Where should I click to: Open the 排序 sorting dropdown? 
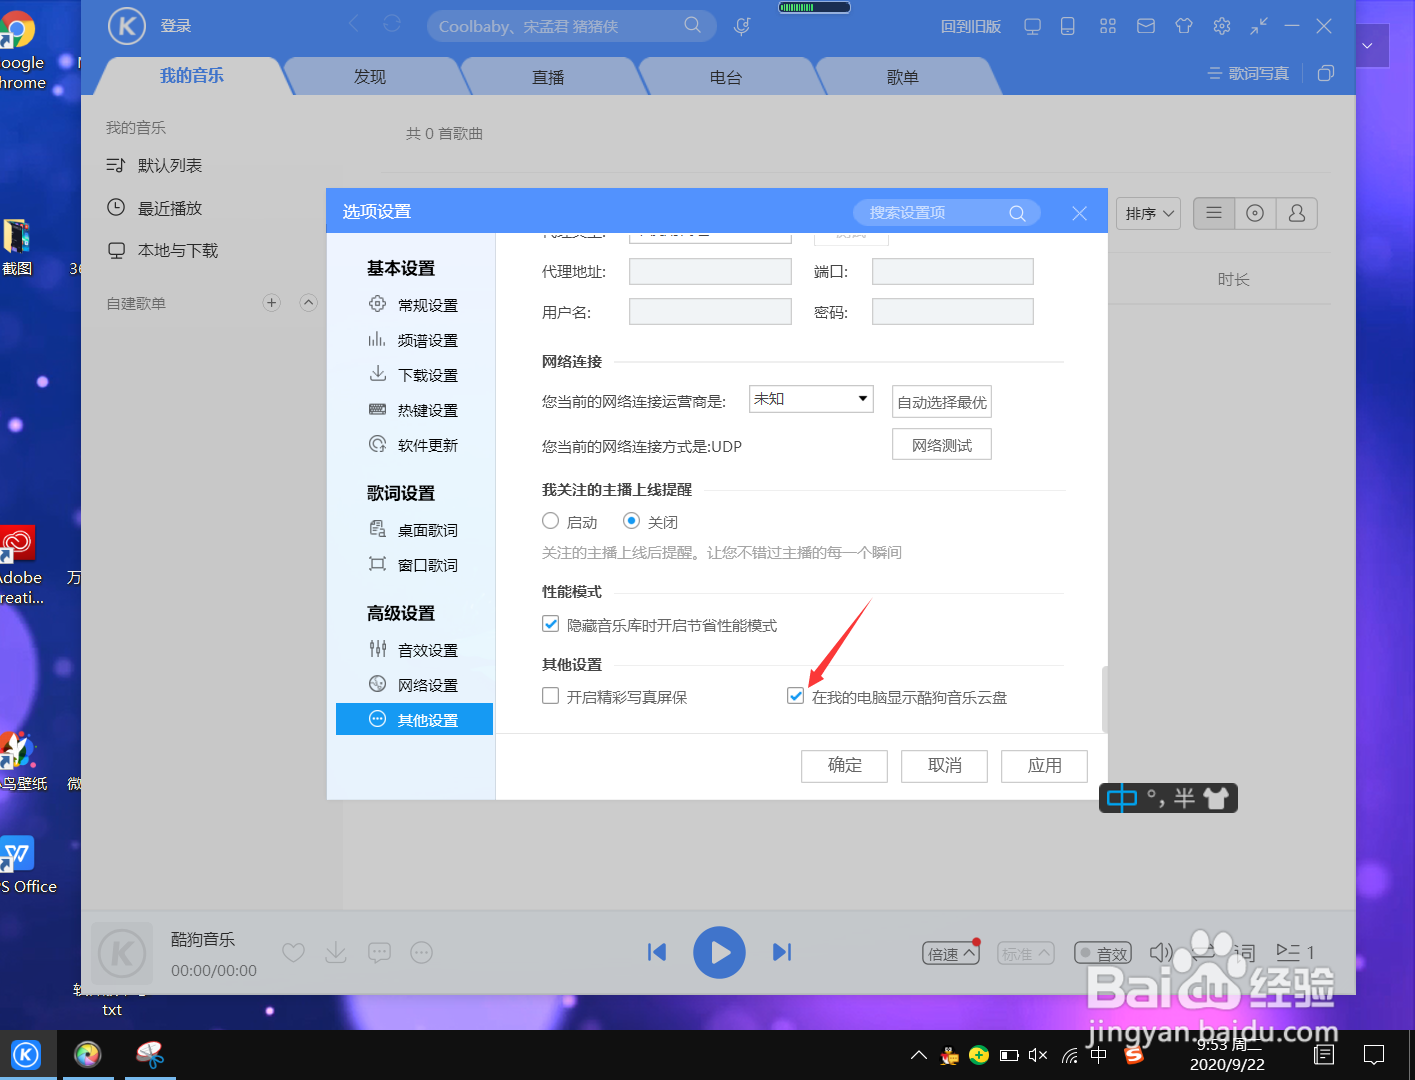coord(1147,213)
